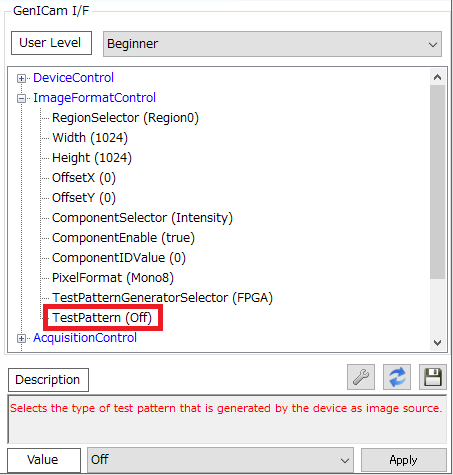The image size is (453, 475).
Task: Click the User Level button
Action: [51, 43]
